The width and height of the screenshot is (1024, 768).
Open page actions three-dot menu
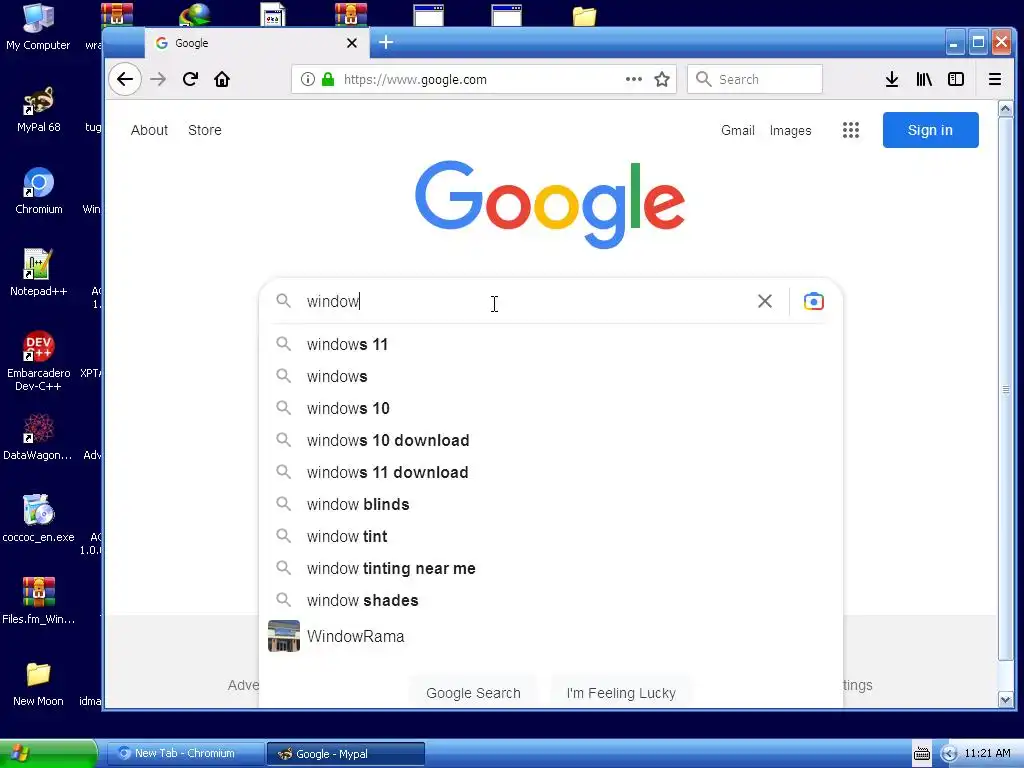coord(633,79)
